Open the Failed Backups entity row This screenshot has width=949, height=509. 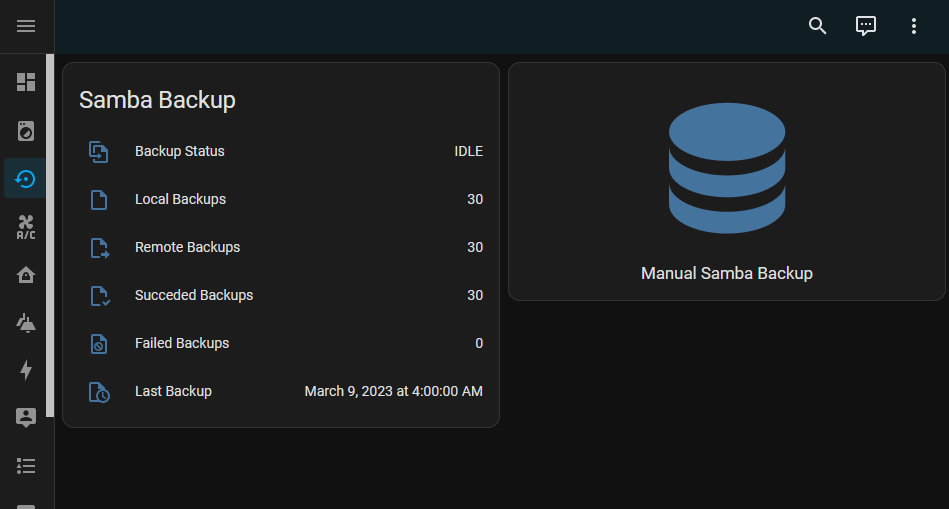point(281,344)
